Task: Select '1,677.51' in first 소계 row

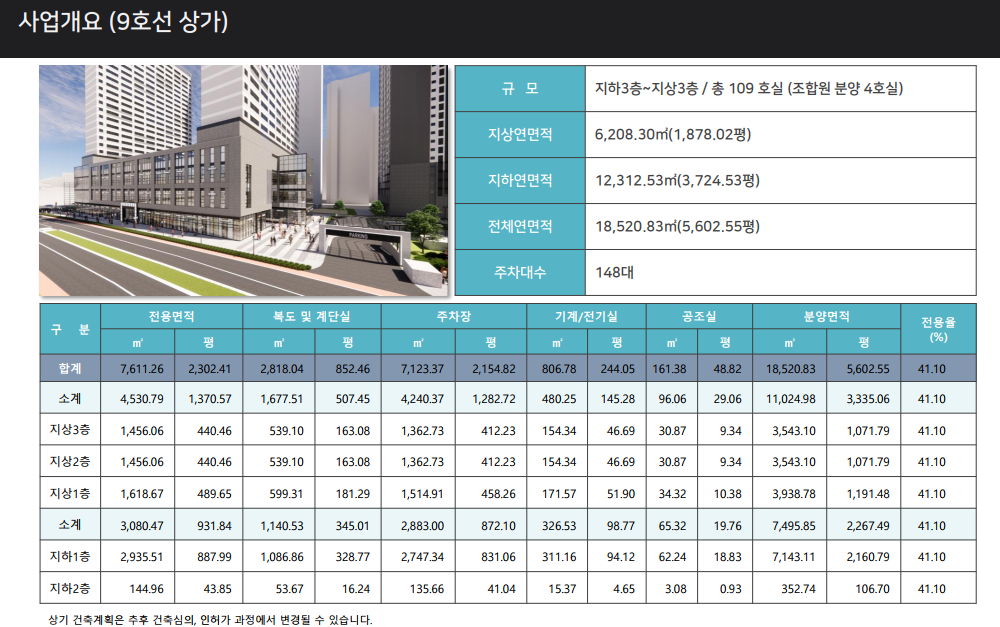Action: click(282, 399)
